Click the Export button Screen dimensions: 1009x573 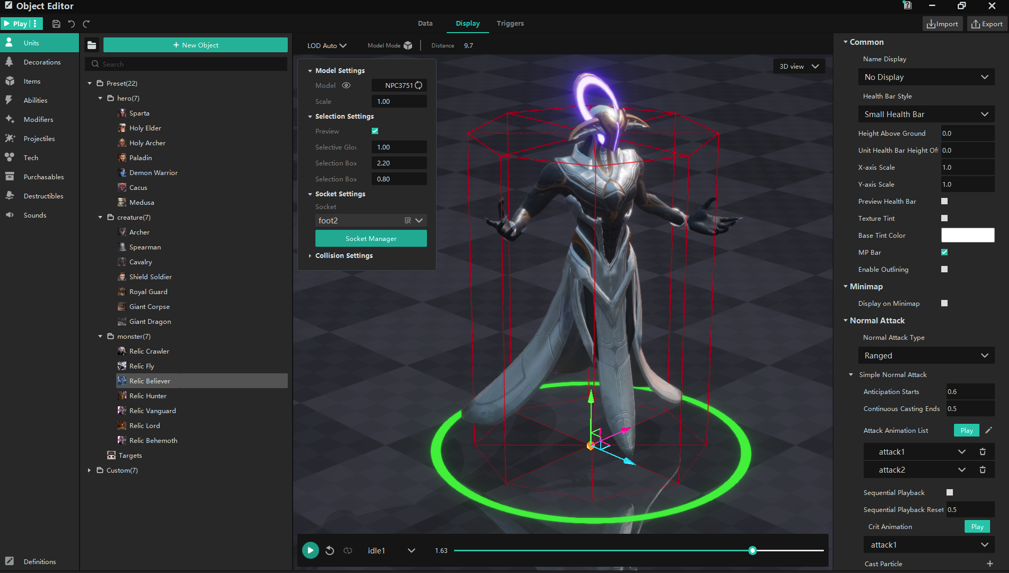[x=987, y=24]
